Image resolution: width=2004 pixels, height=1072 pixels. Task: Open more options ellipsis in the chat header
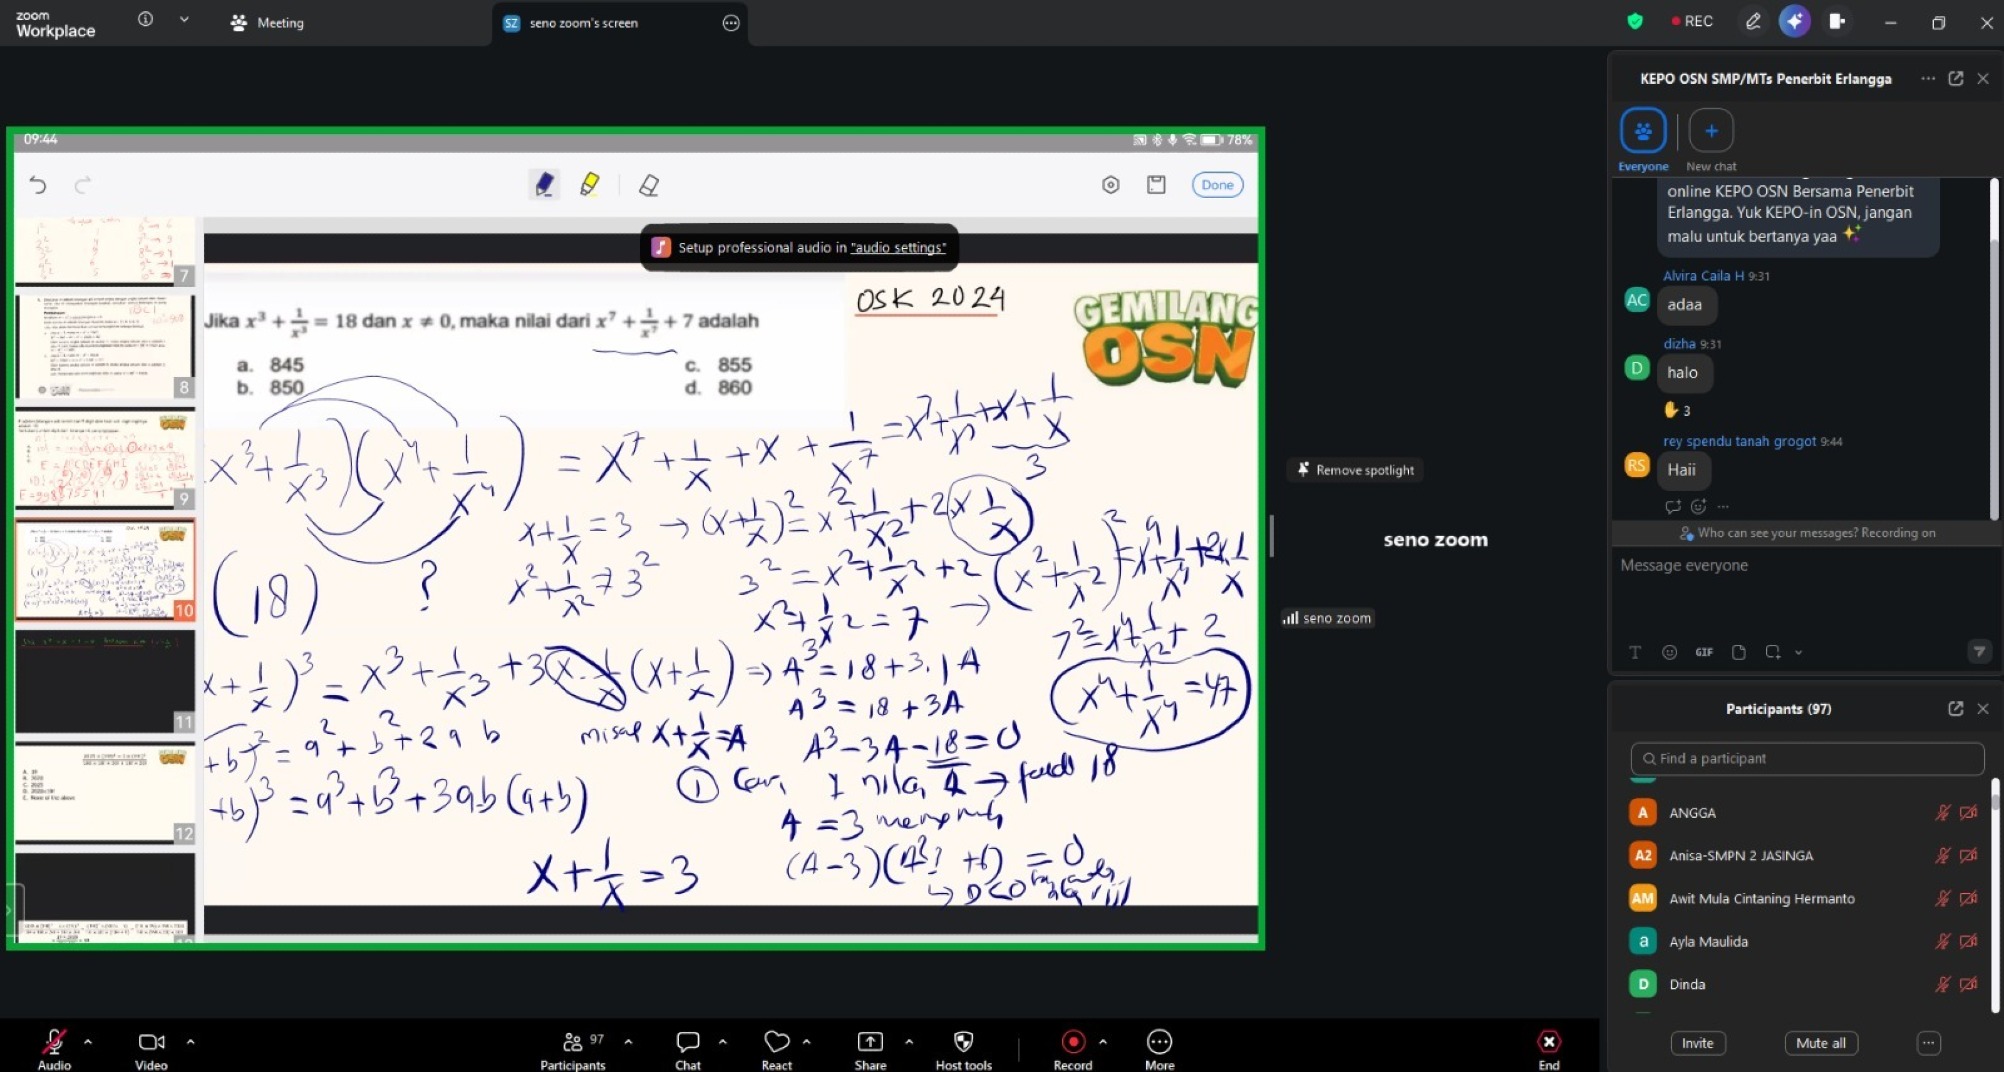(1928, 78)
